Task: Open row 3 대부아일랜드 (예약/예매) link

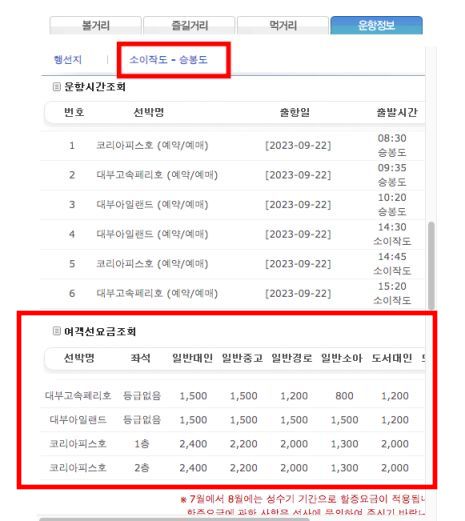Action: coord(152,204)
